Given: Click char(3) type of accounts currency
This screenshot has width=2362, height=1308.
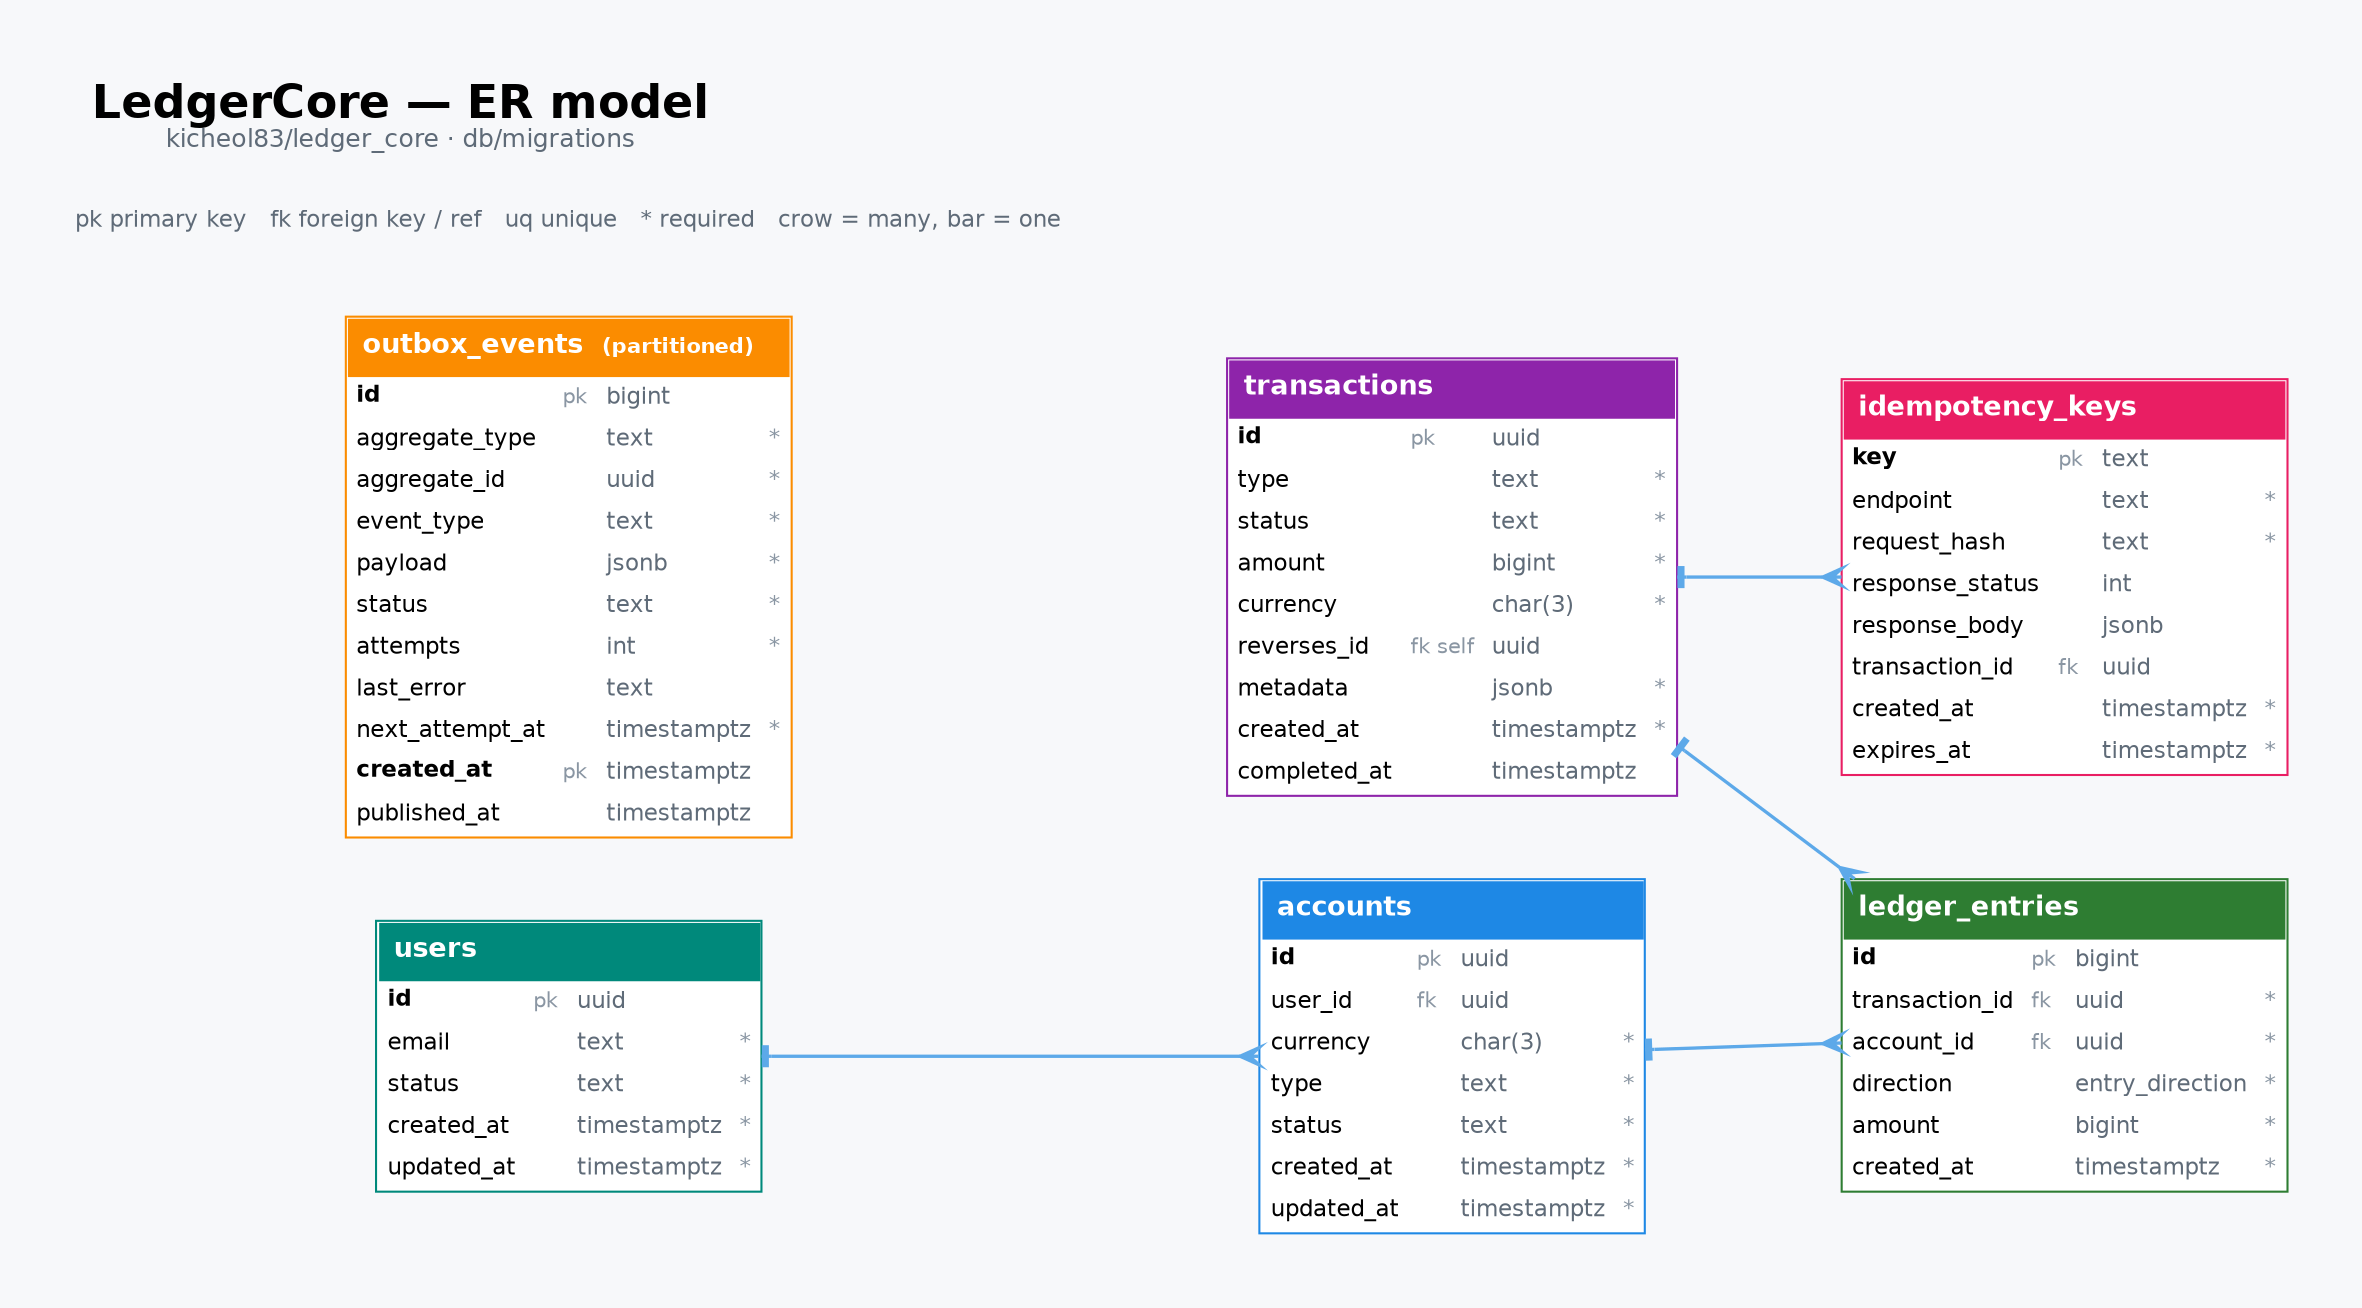Looking at the screenshot, I should tap(1501, 1042).
